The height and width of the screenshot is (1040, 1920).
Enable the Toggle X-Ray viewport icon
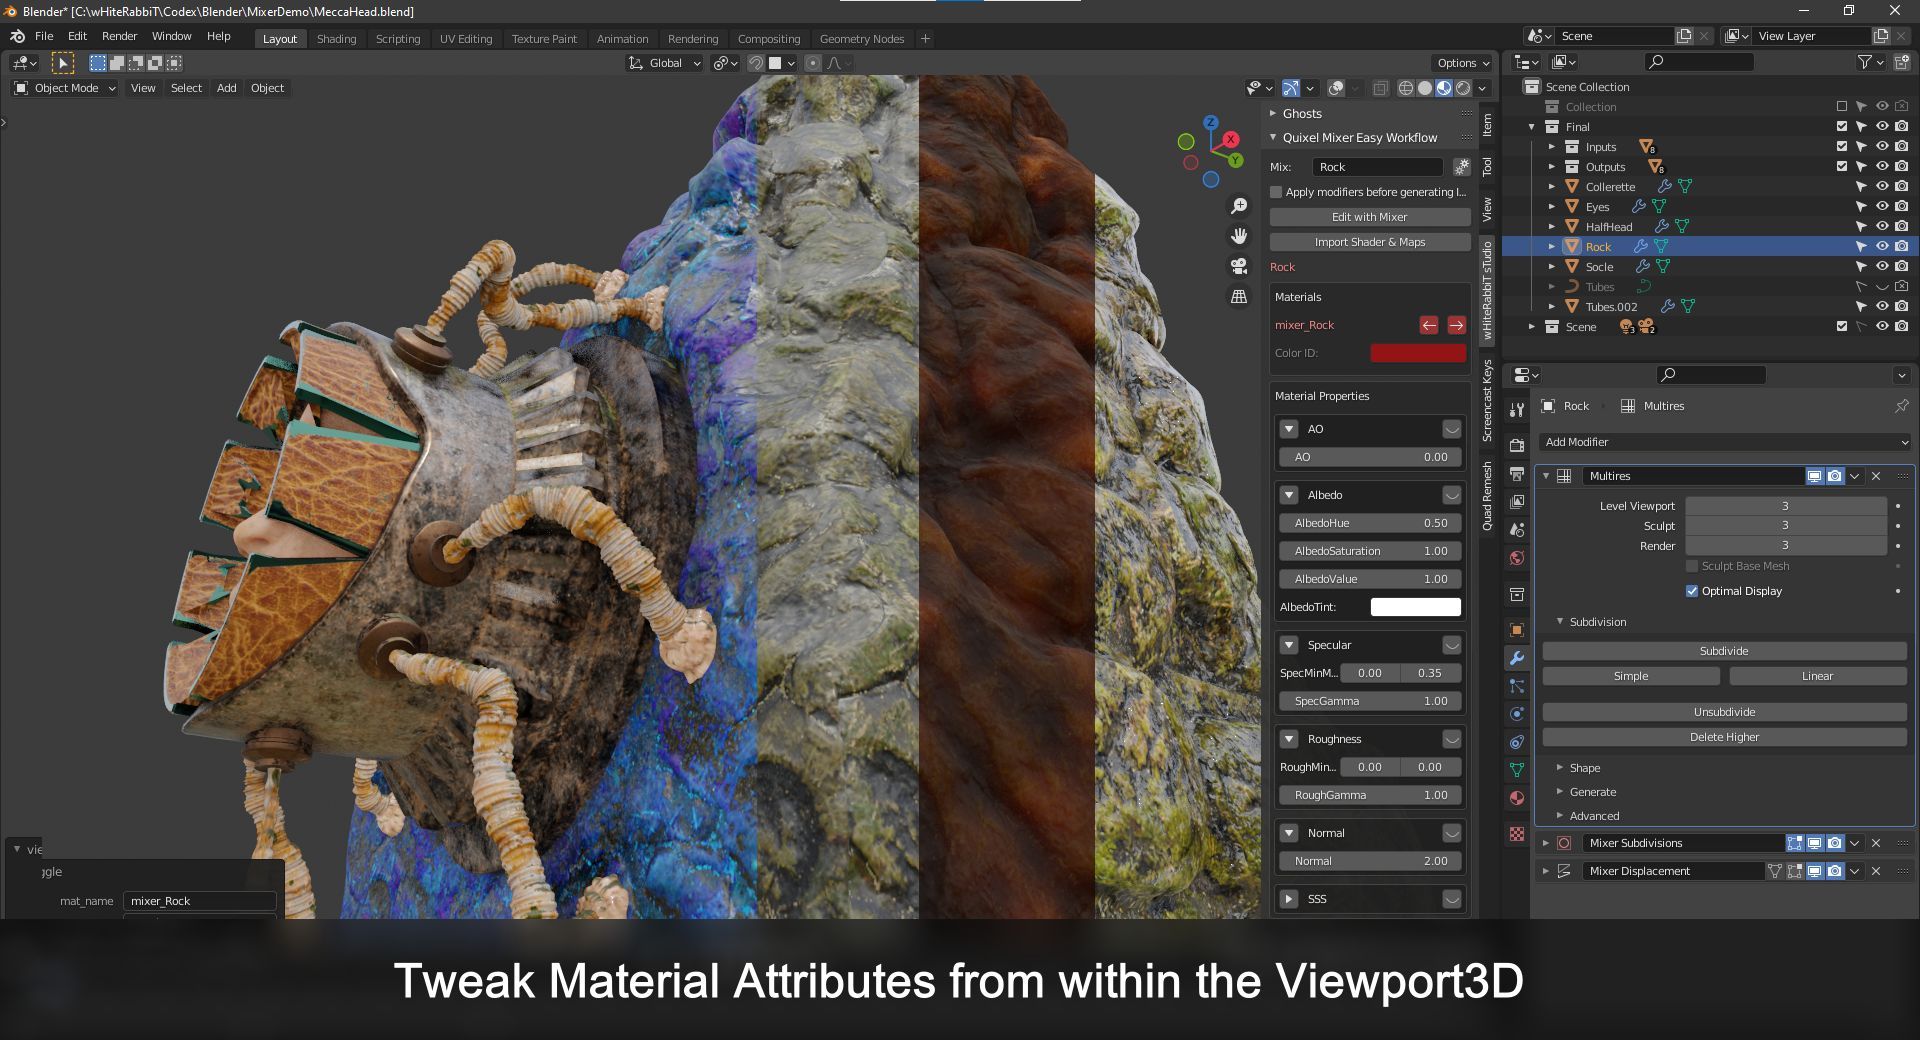click(x=1381, y=88)
